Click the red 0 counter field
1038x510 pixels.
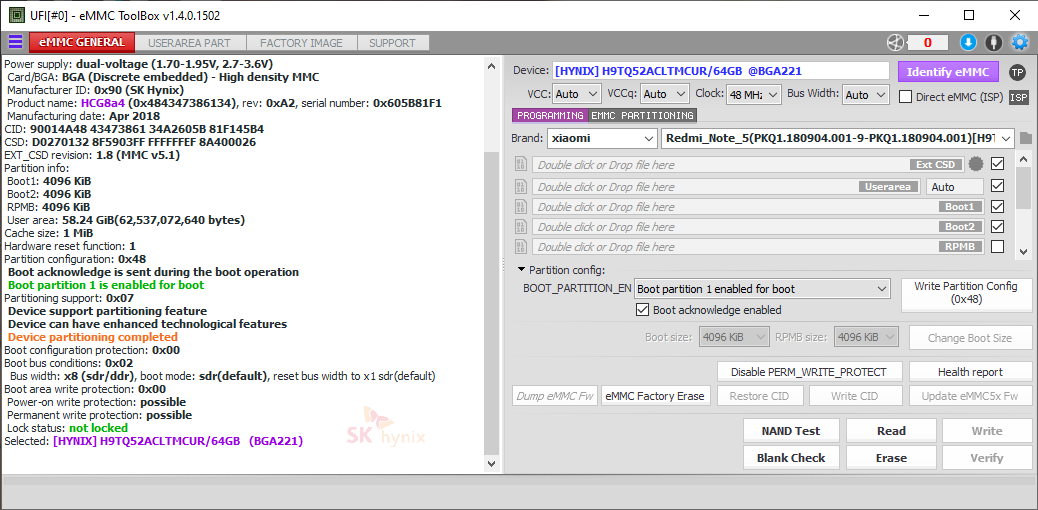[x=927, y=42]
